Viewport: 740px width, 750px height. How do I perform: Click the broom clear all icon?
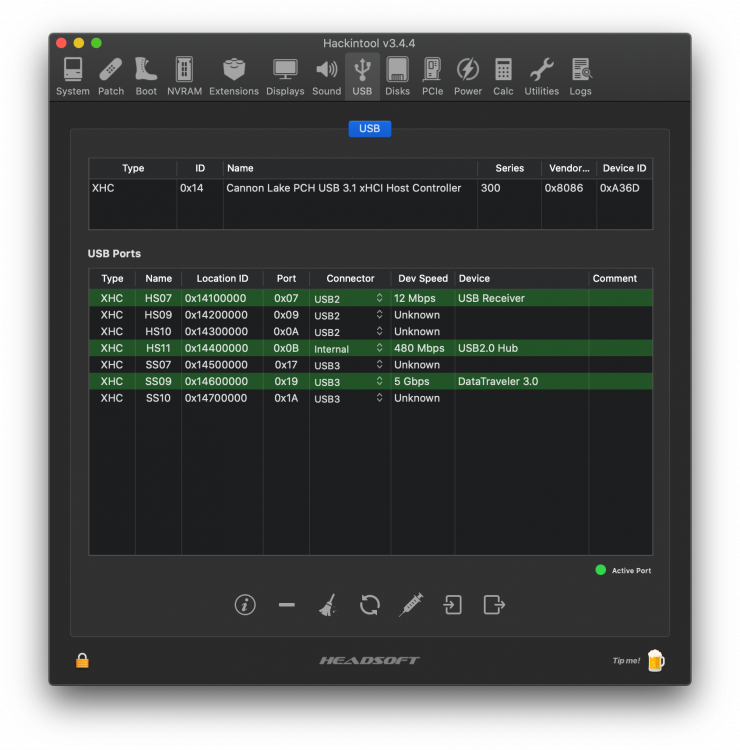pos(328,605)
